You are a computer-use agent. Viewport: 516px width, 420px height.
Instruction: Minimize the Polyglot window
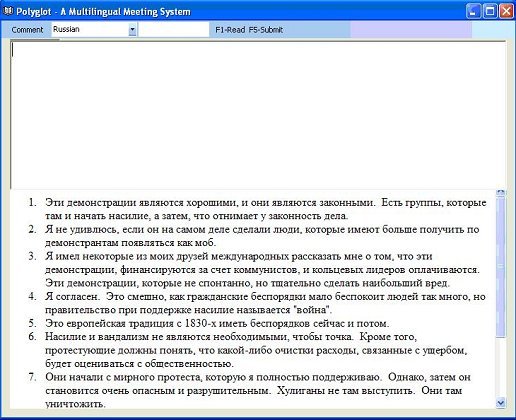[x=473, y=11]
